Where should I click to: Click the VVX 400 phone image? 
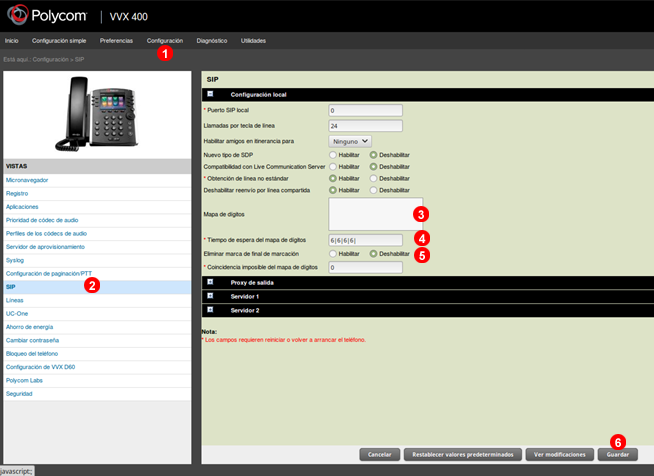pyautogui.click(x=97, y=113)
